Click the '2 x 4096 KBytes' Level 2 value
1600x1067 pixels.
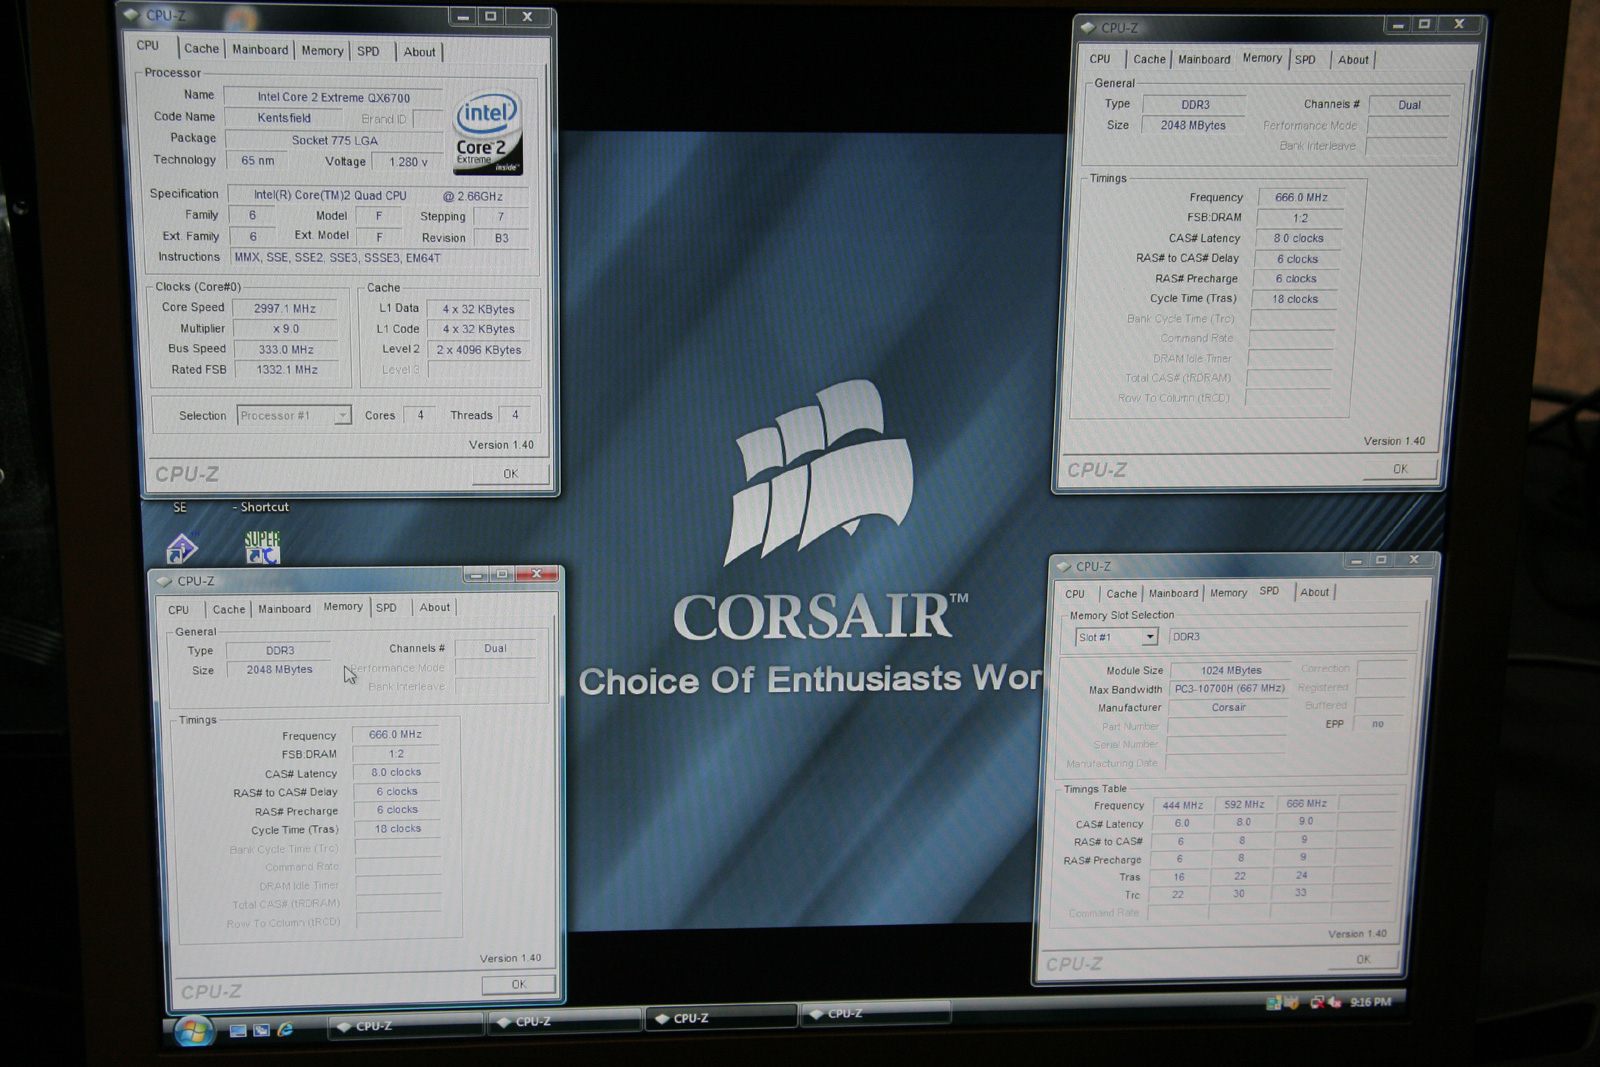coord(479,350)
